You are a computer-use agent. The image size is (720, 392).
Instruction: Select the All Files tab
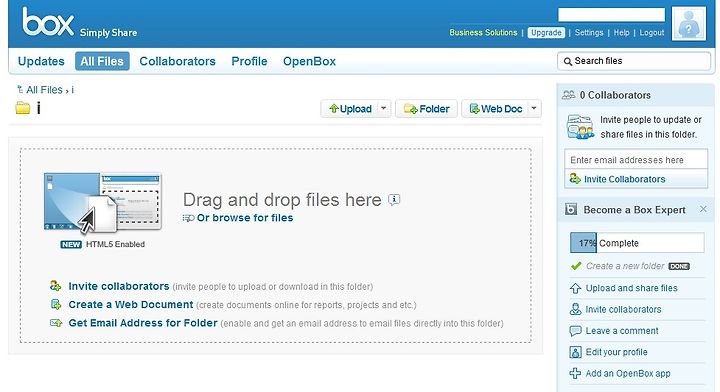tap(102, 61)
